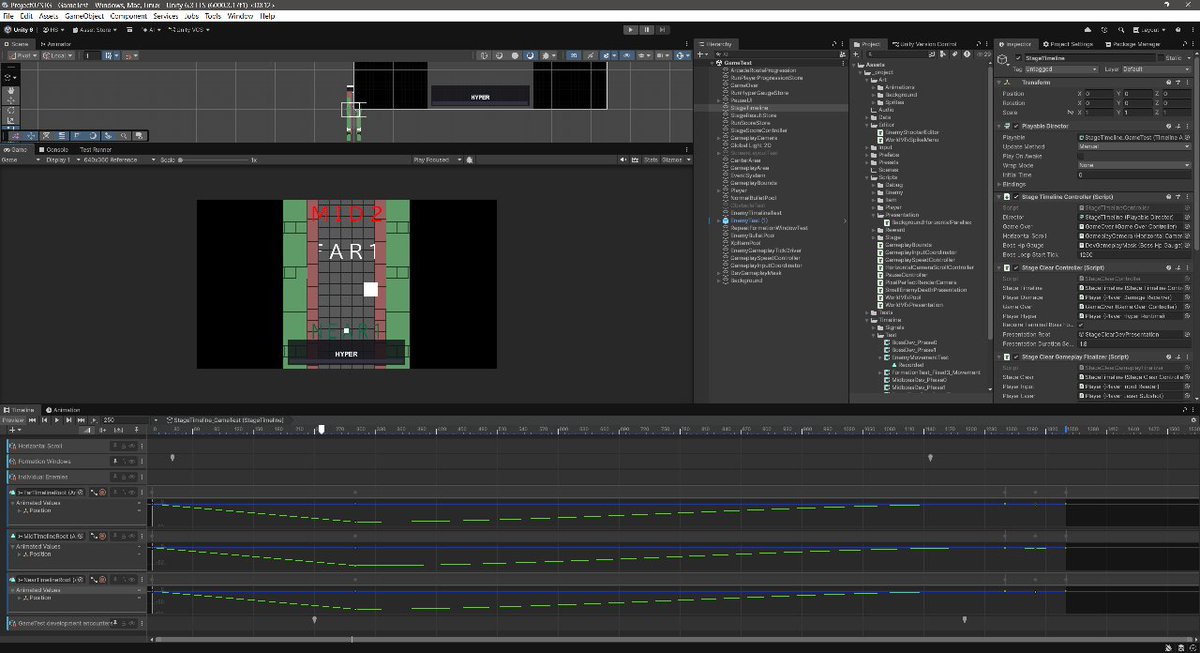Toggle the StageTimeline active checkbox in Inspector

[1018, 59]
